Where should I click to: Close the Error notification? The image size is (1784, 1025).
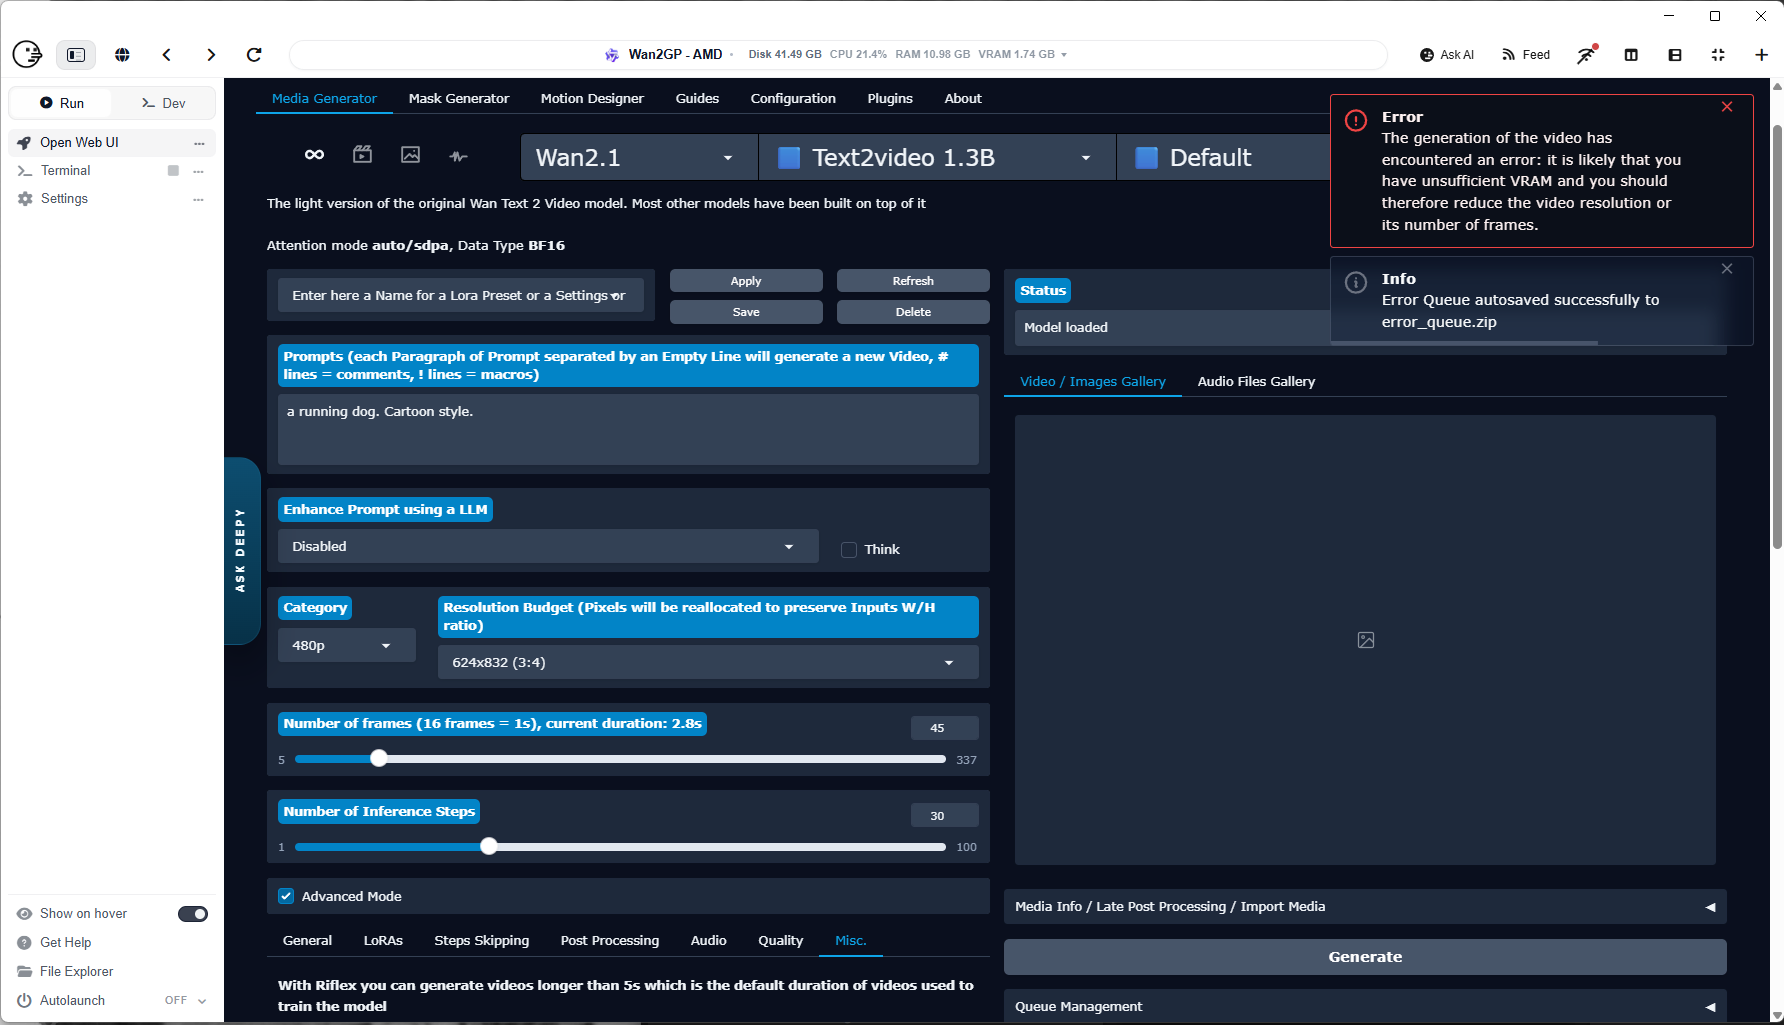tap(1727, 107)
